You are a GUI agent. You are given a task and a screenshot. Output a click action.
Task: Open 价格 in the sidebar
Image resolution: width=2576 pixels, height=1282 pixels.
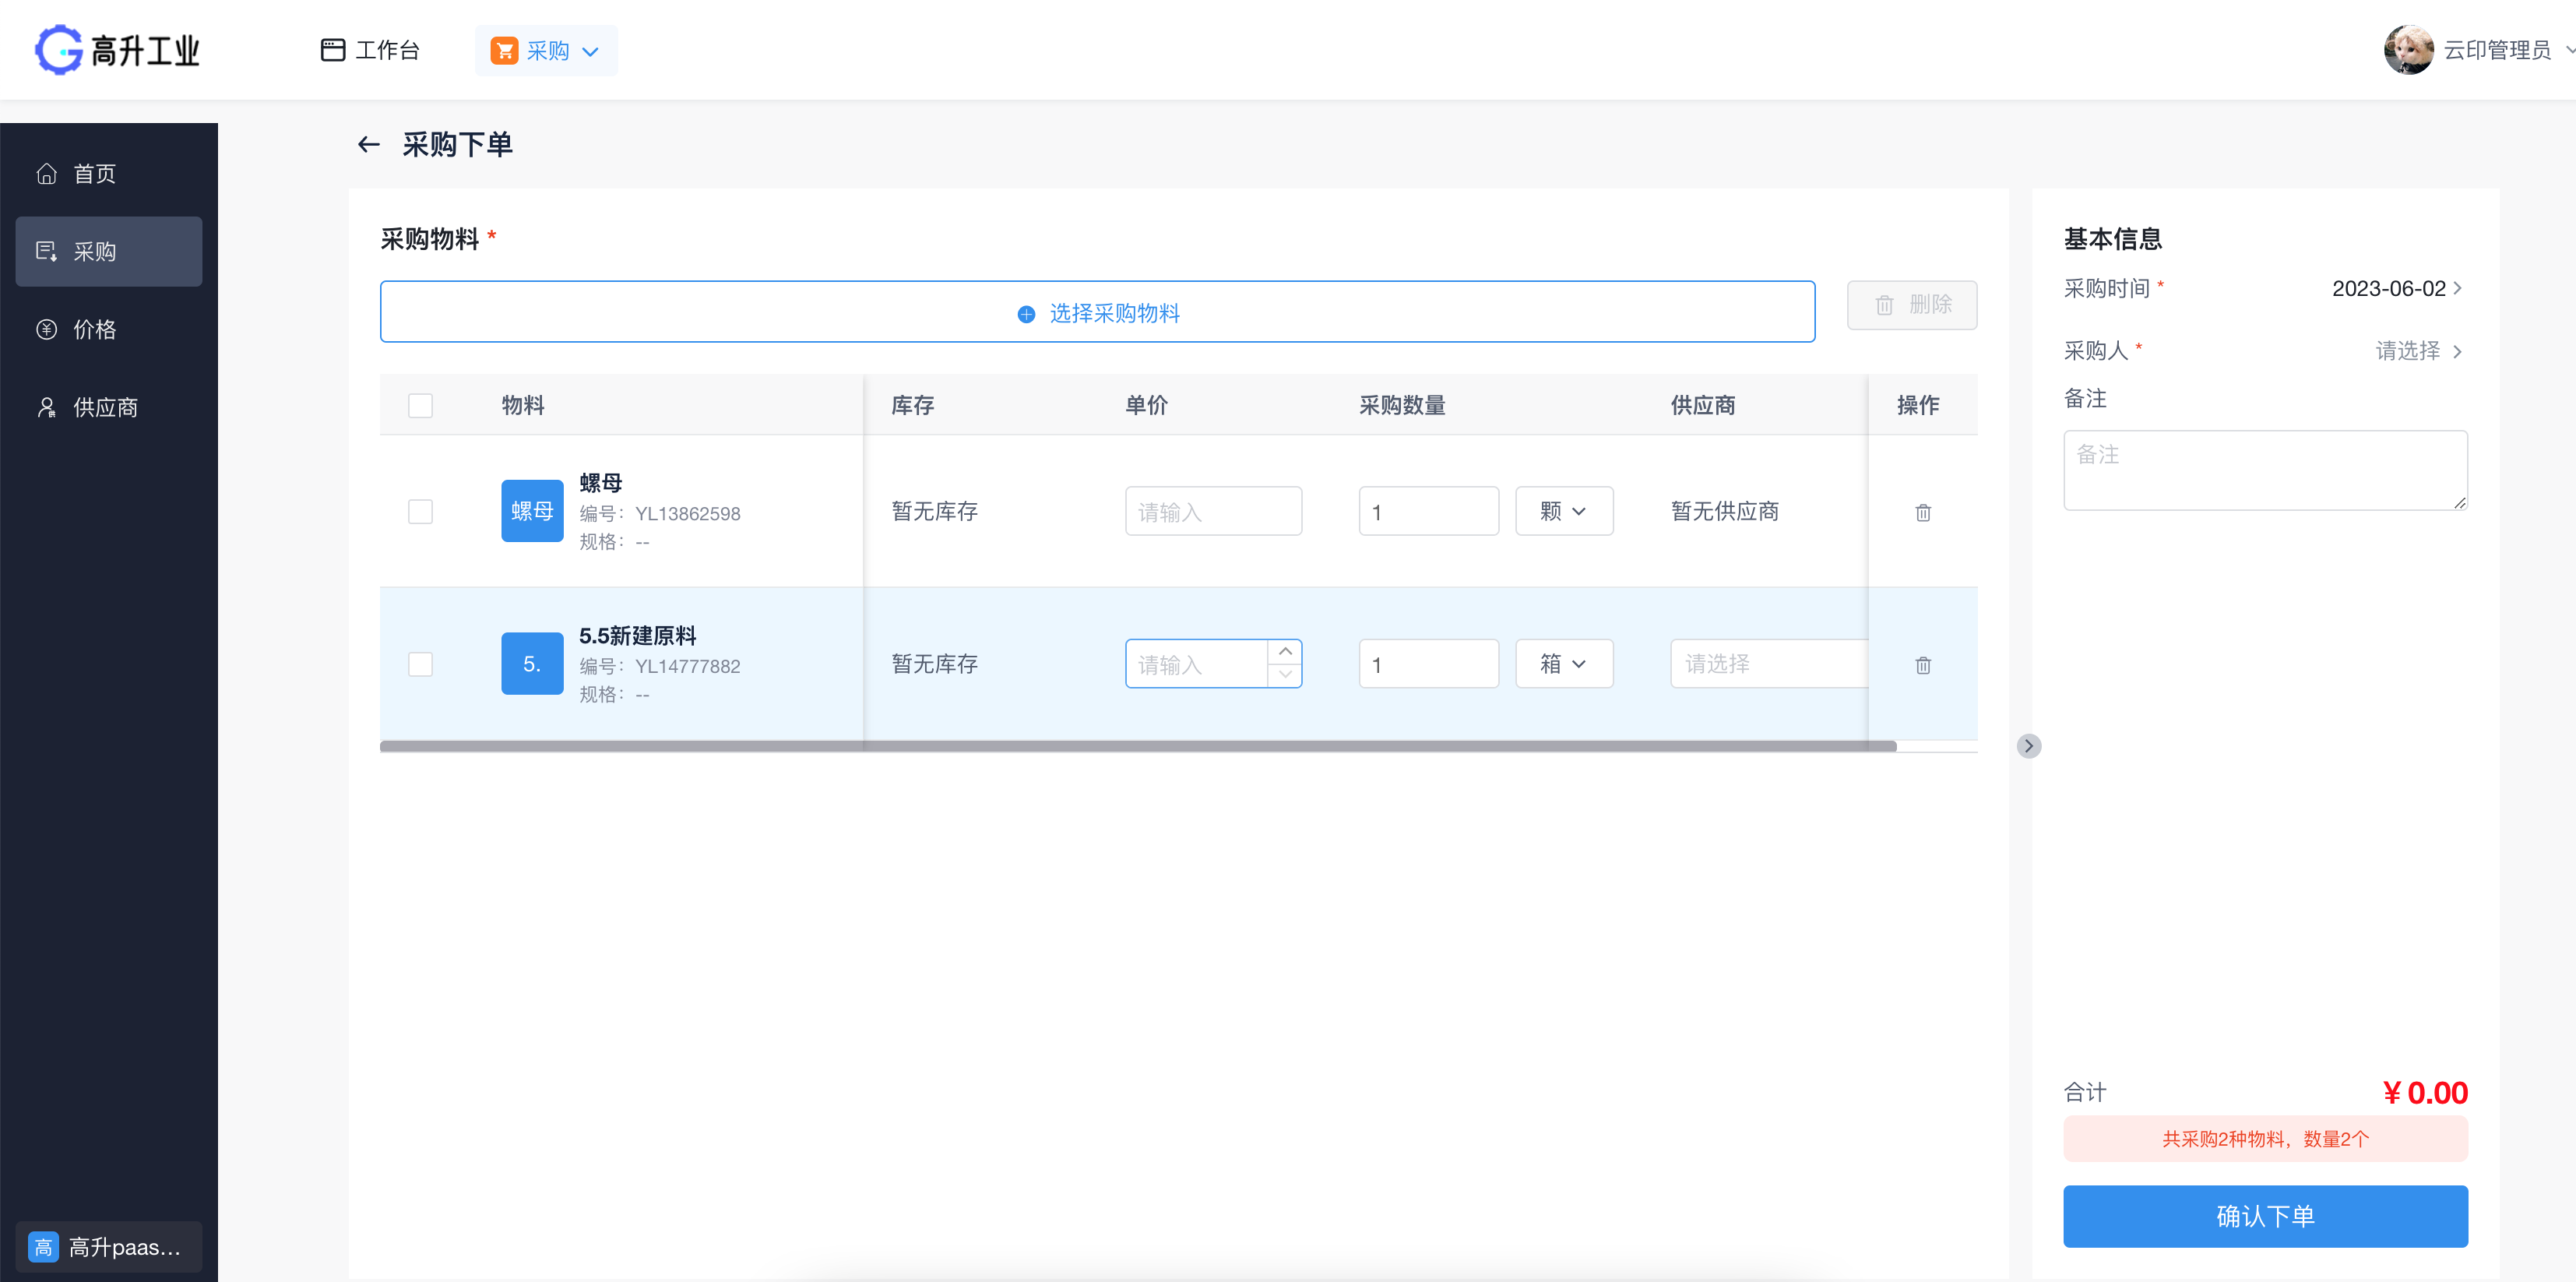[x=109, y=330]
